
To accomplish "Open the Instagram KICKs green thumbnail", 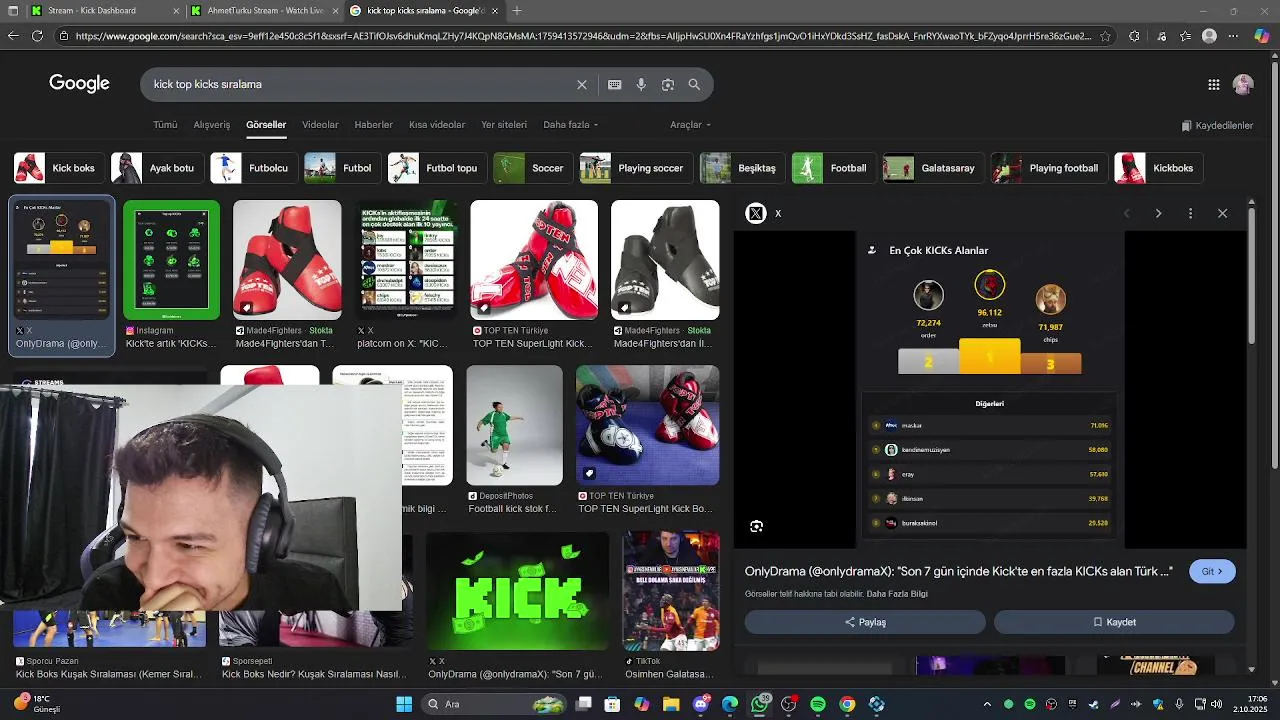I will click(x=171, y=260).
